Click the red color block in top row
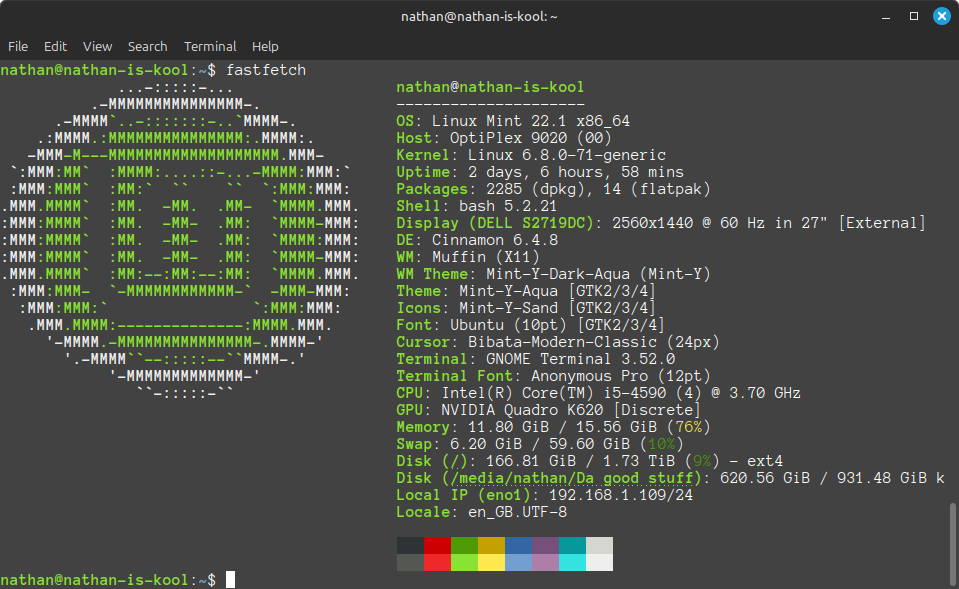The height and width of the screenshot is (589, 959). pyautogui.click(x=437, y=546)
